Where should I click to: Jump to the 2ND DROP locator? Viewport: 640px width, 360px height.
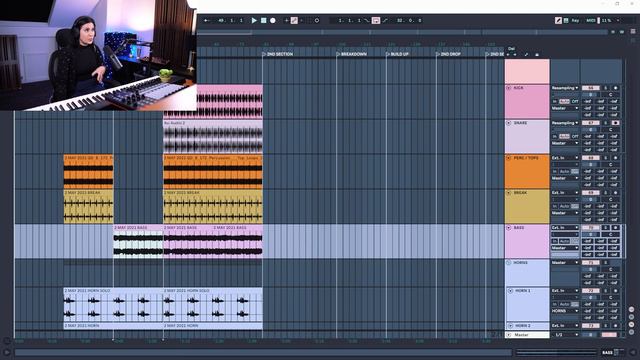pyautogui.click(x=449, y=54)
